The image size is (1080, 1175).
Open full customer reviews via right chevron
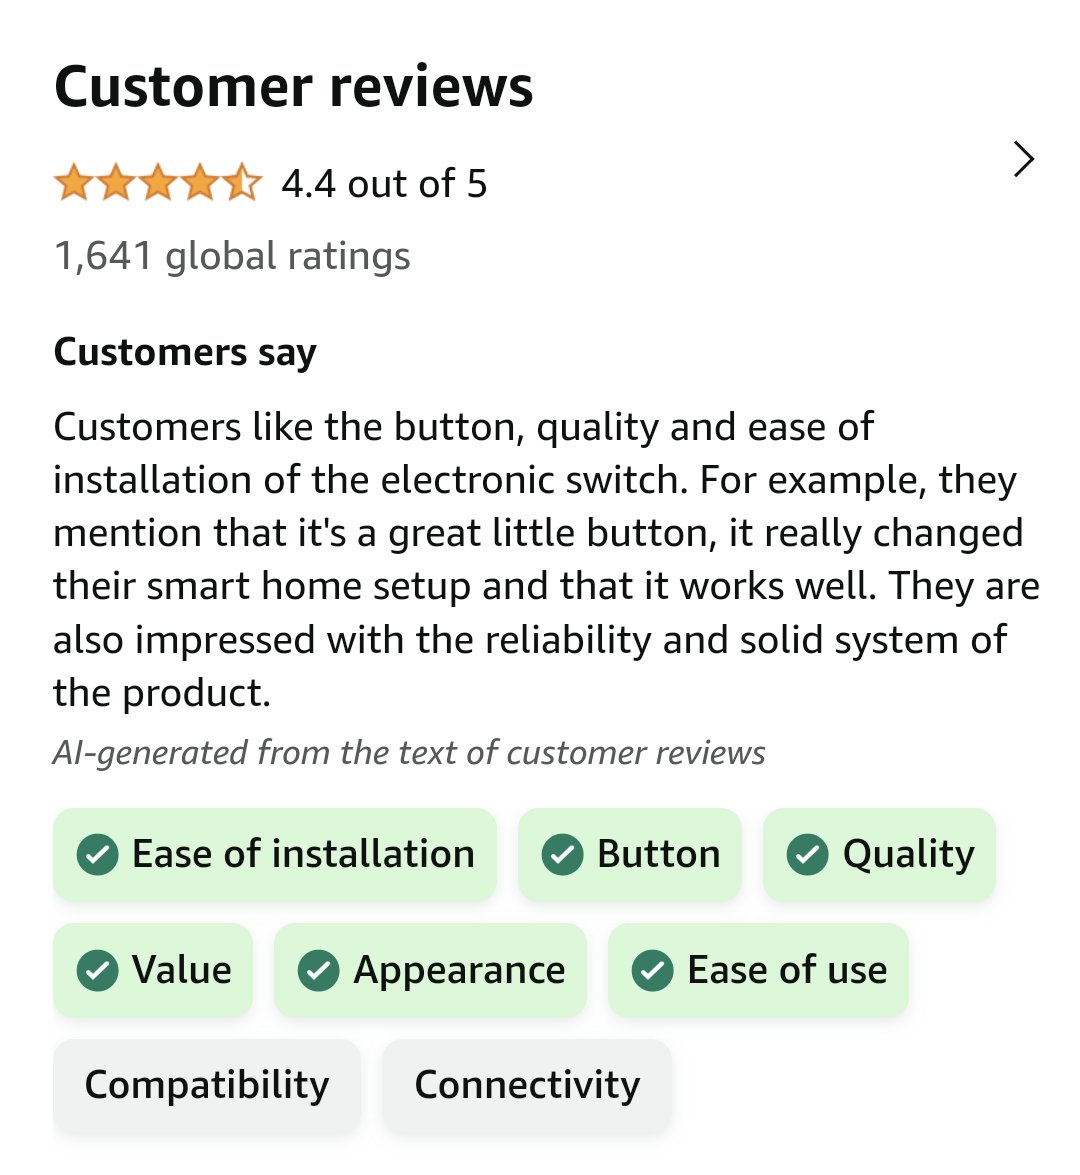pos(1023,160)
